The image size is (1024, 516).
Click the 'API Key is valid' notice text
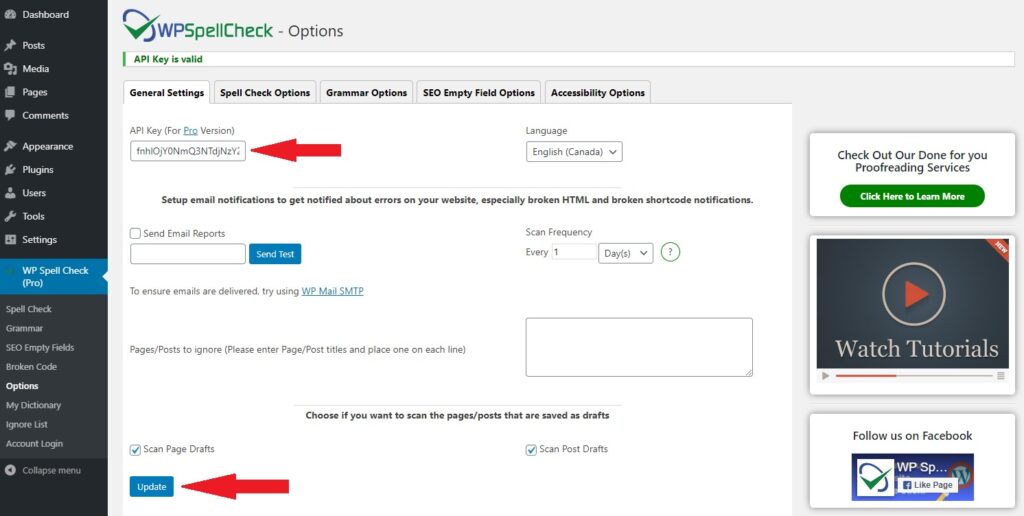tap(168, 59)
